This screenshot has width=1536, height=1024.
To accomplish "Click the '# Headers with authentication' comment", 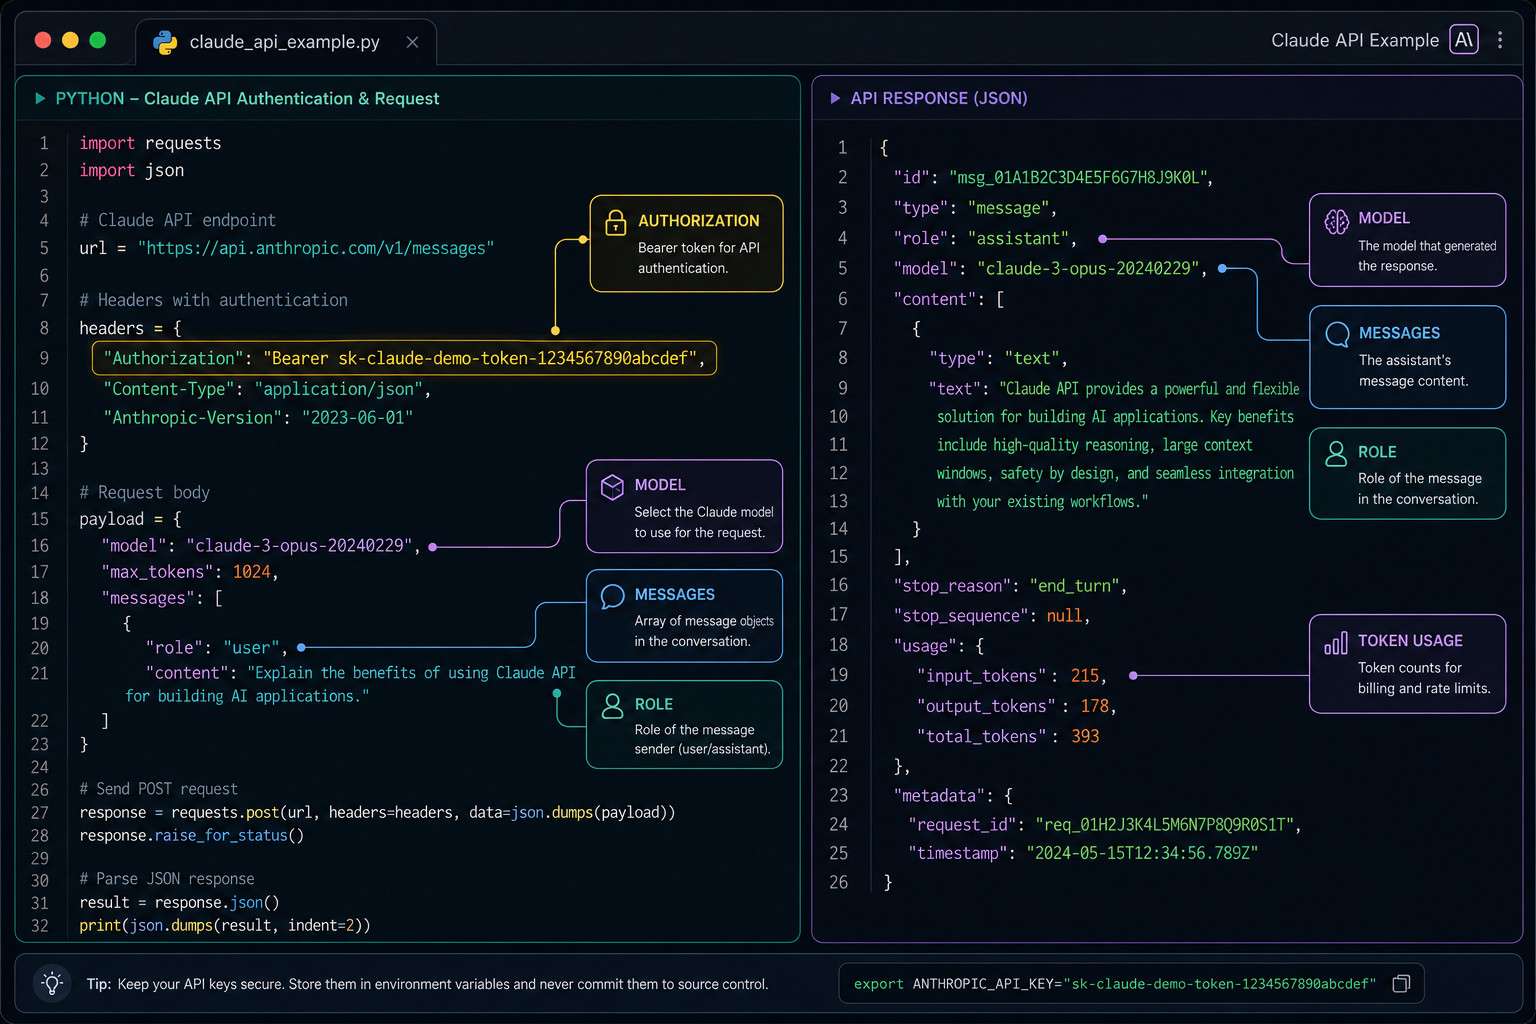I will point(214,300).
